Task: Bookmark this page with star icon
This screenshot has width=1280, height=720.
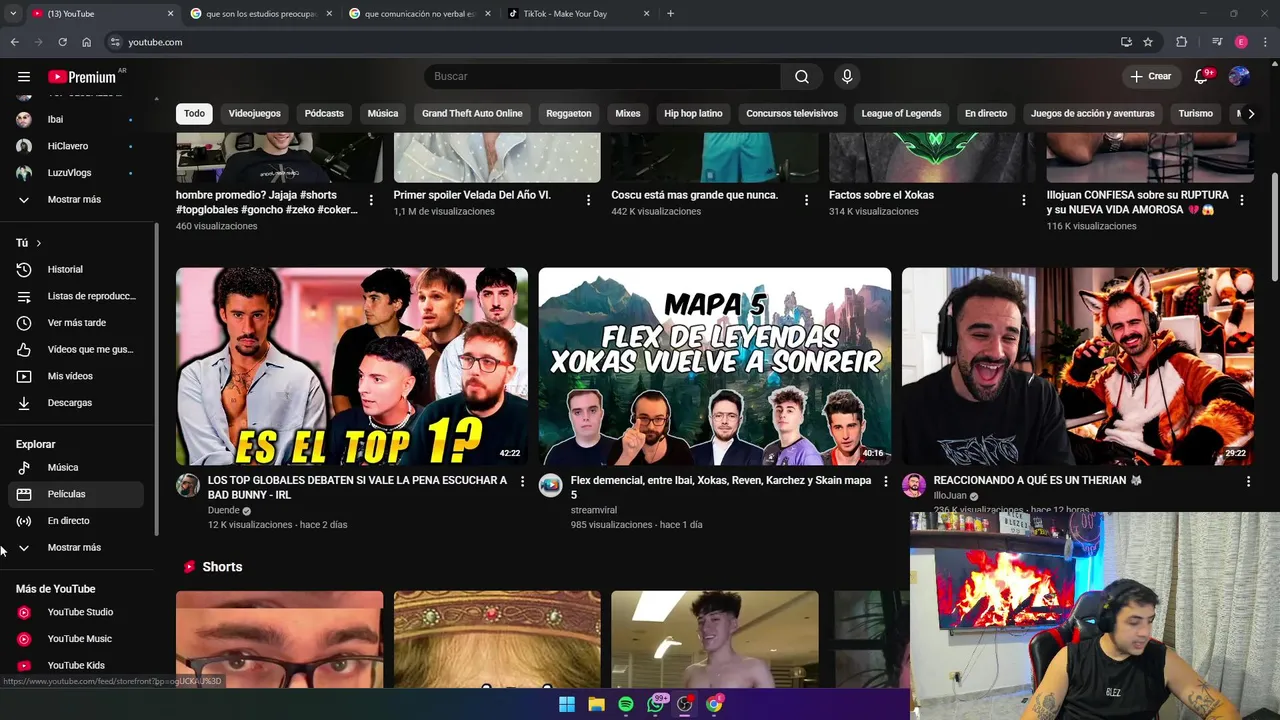Action: [1148, 42]
